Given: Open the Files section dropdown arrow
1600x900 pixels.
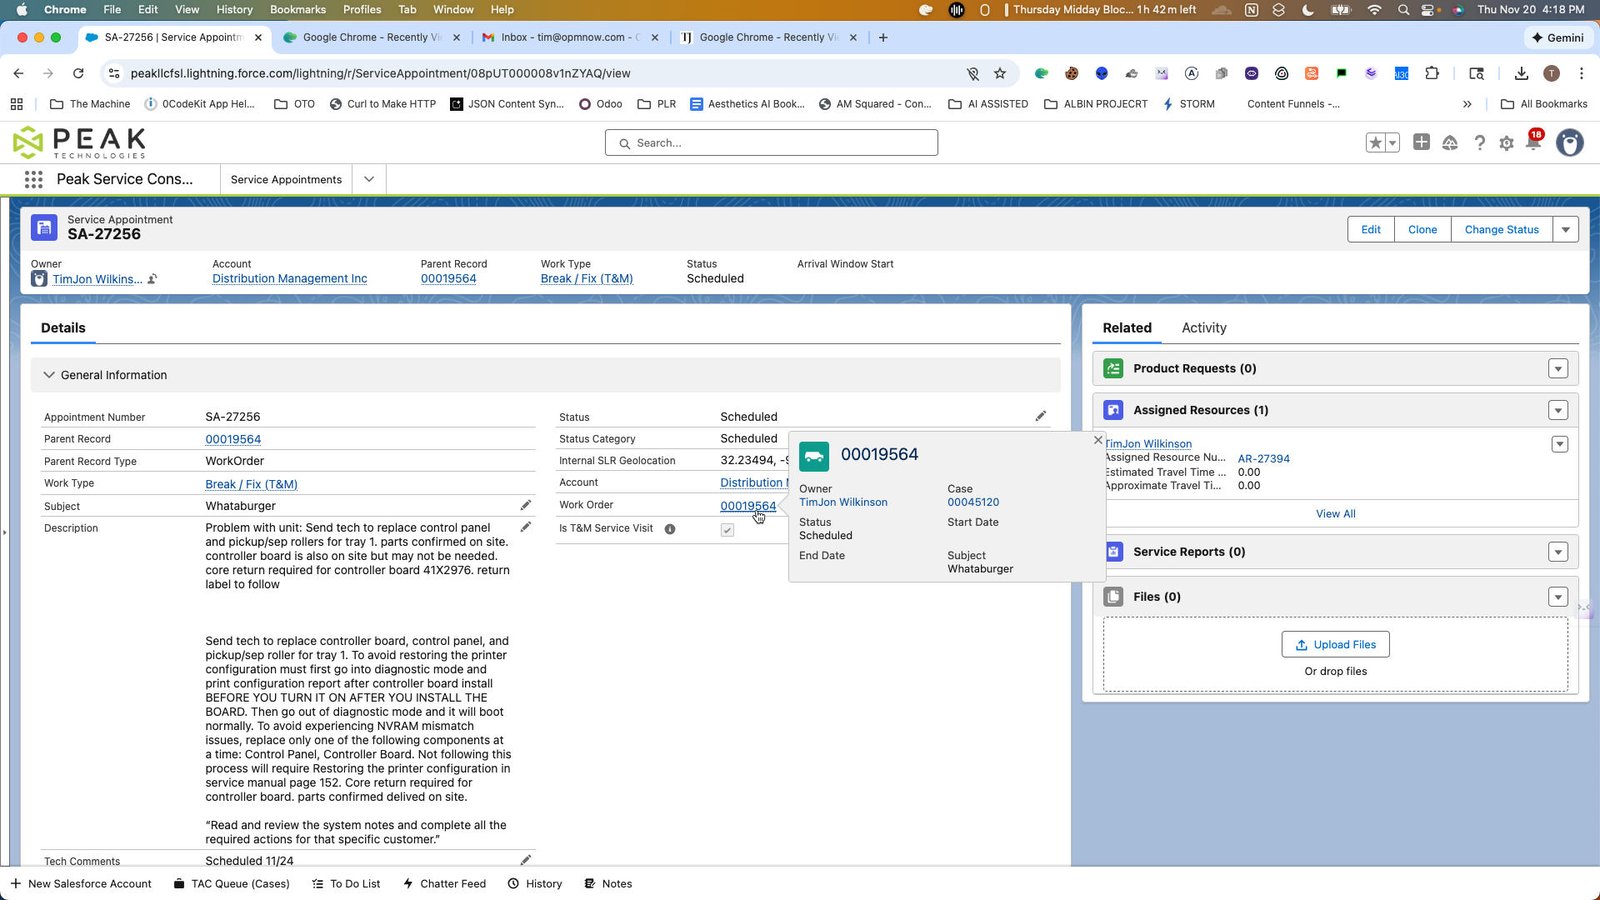Looking at the screenshot, I should pos(1558,597).
